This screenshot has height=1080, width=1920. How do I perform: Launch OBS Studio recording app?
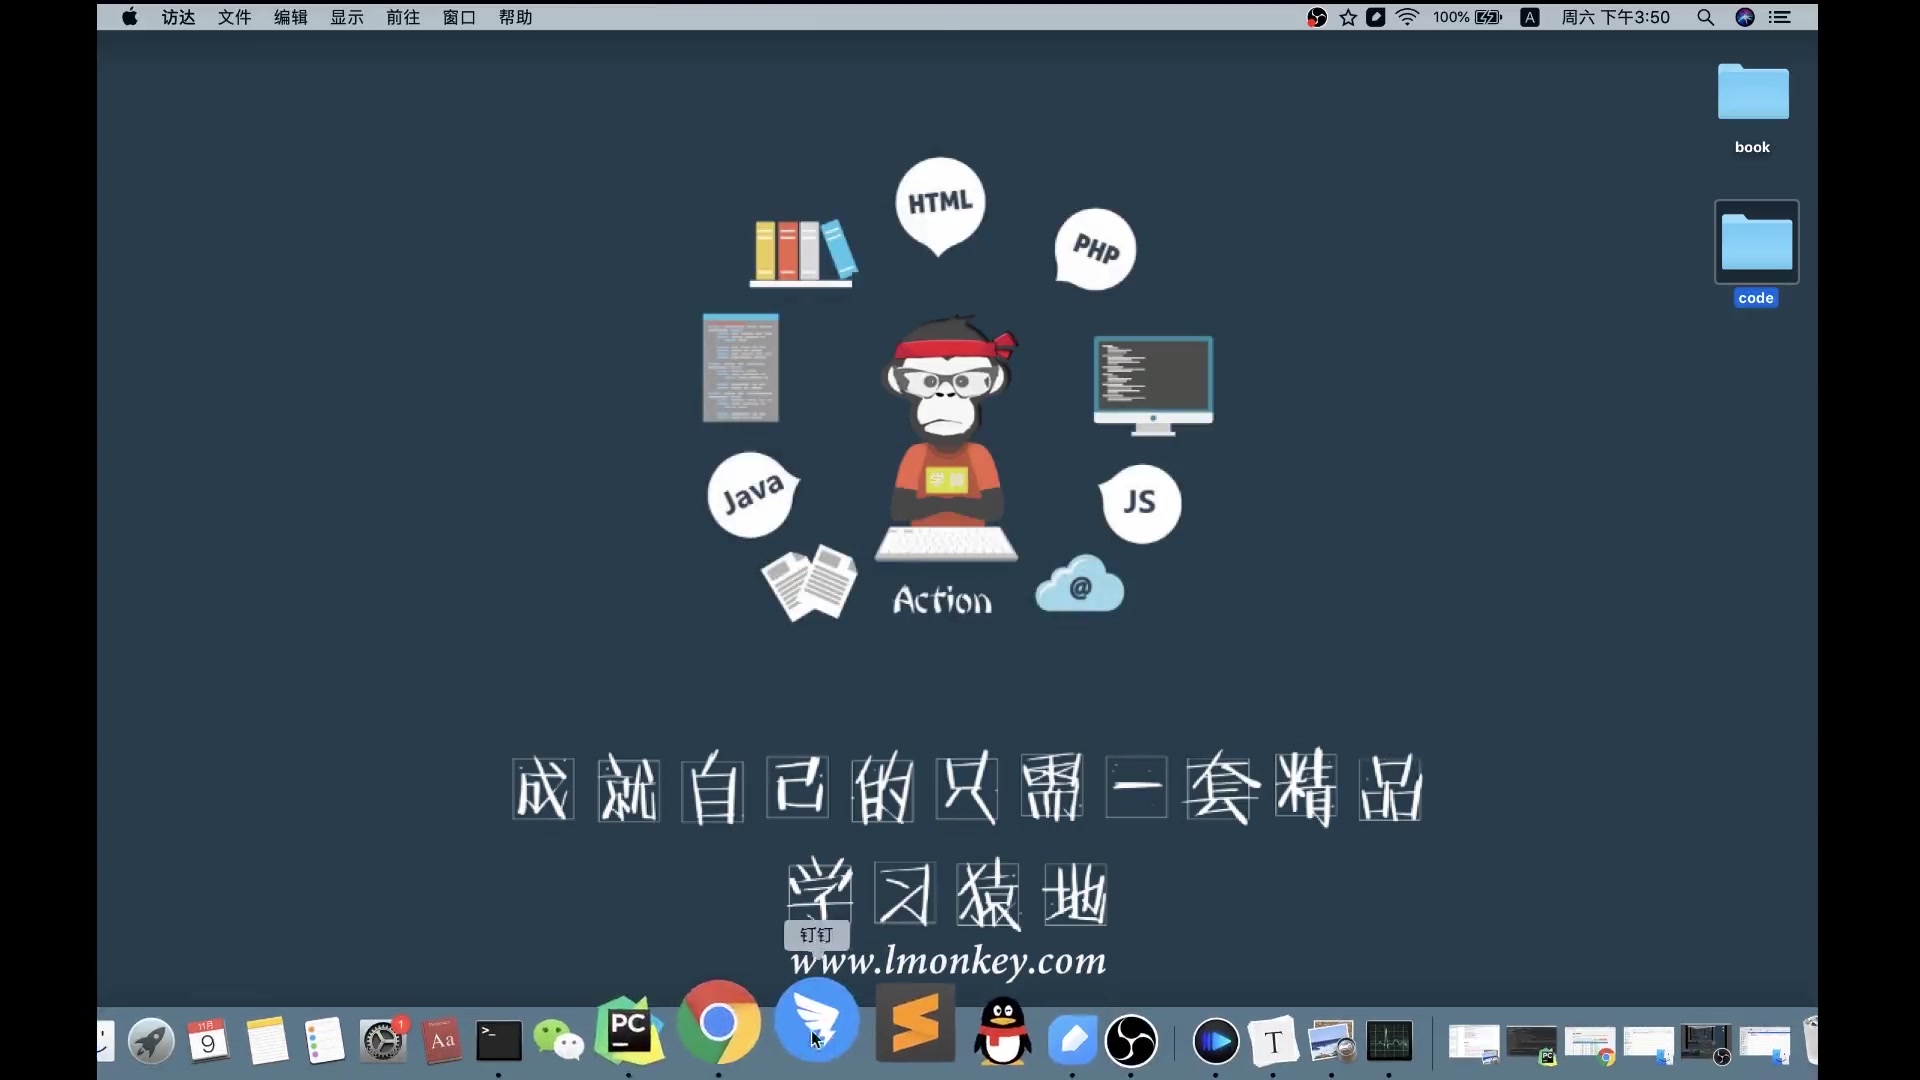point(1131,1040)
